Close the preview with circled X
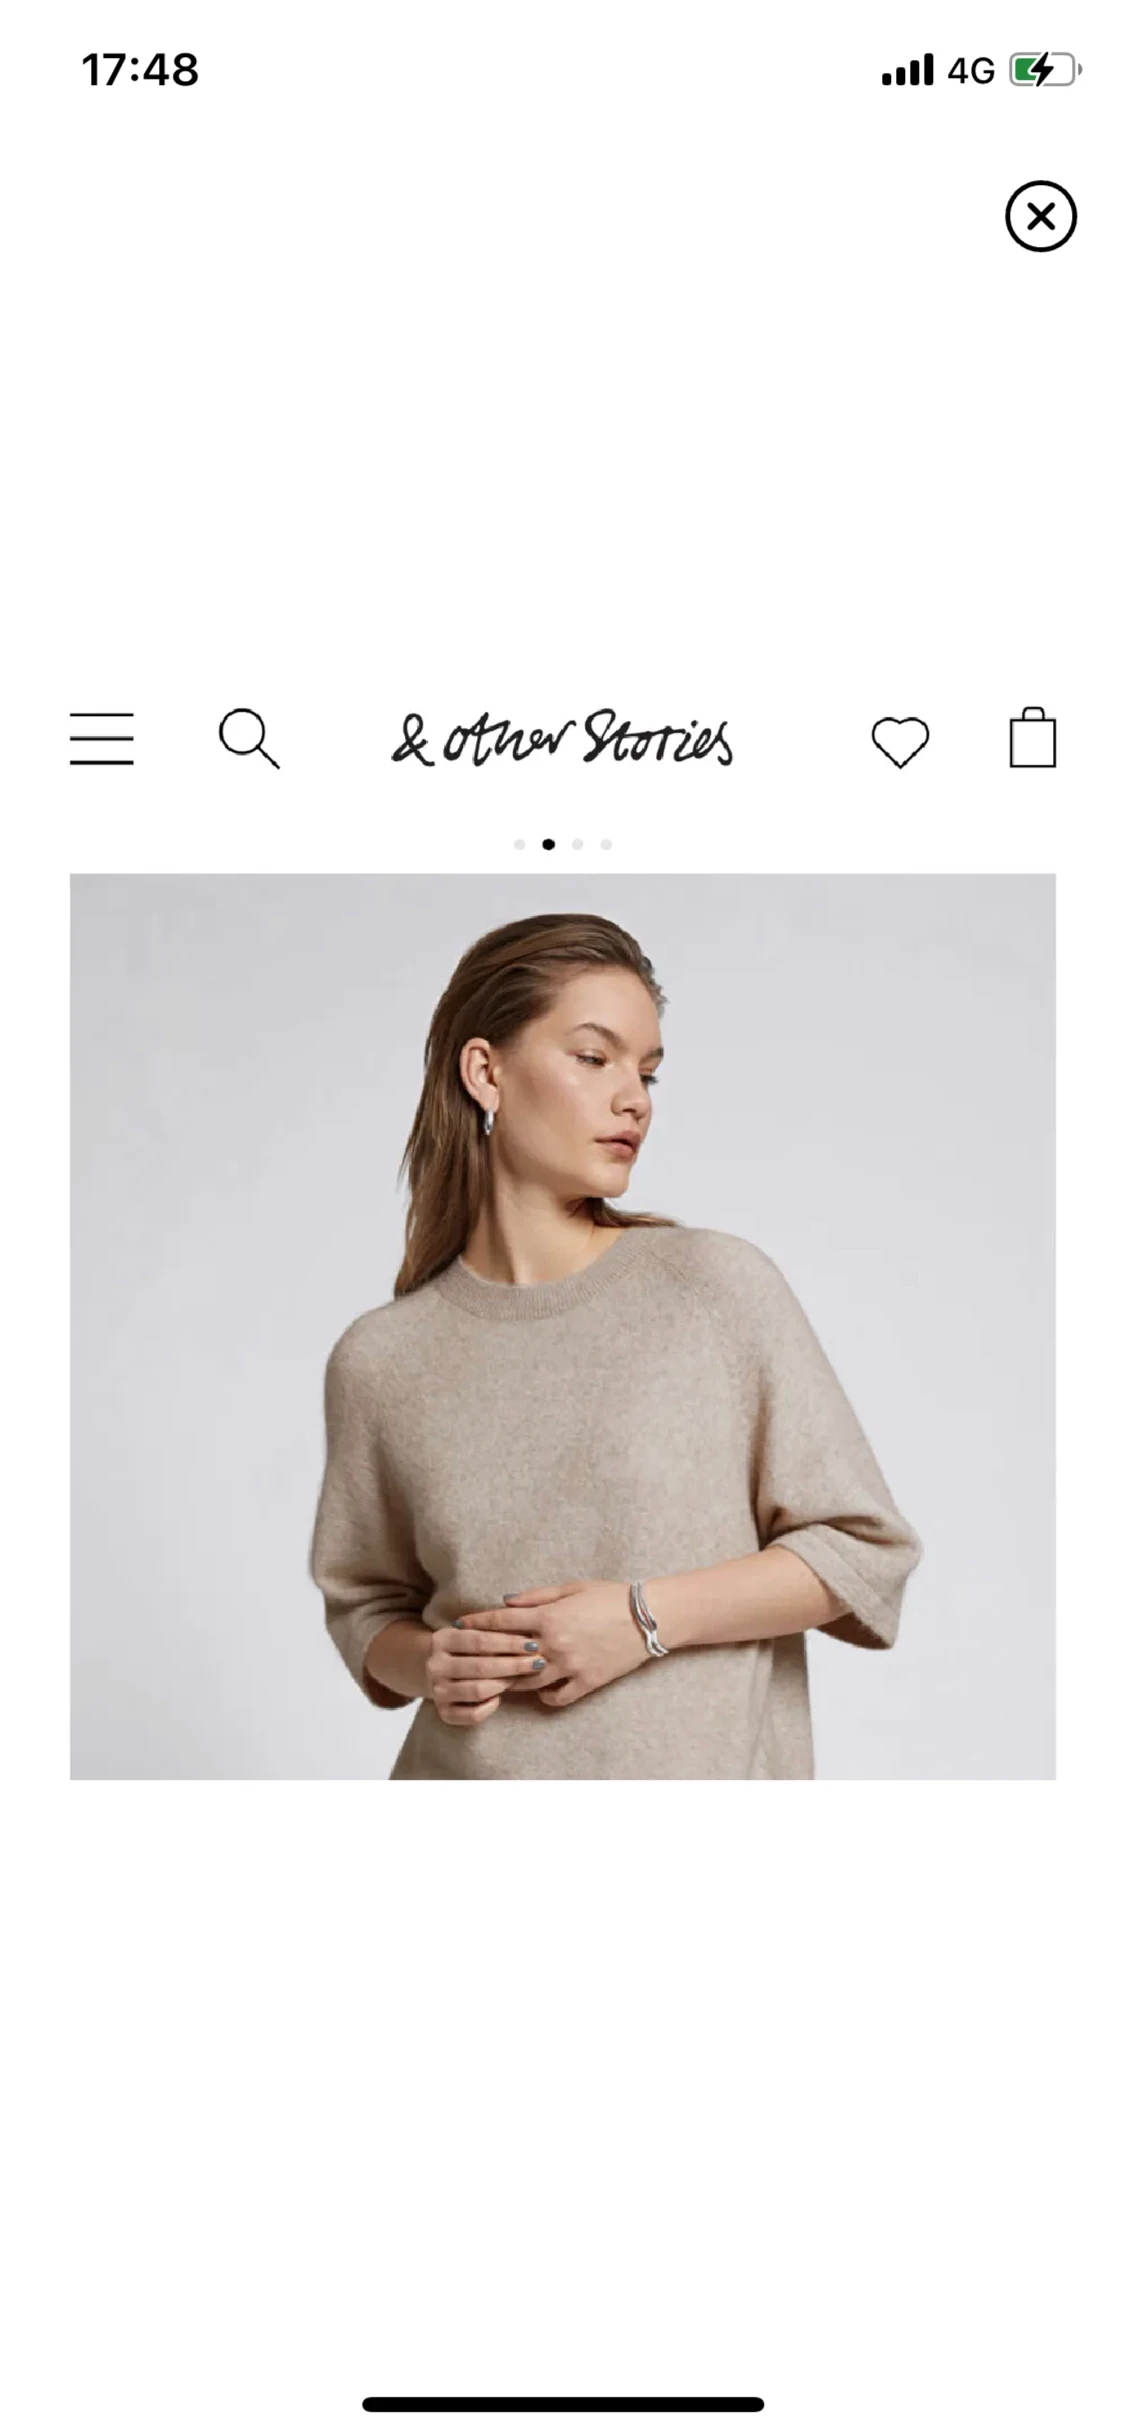The image size is (1125, 2436). tap(1040, 216)
